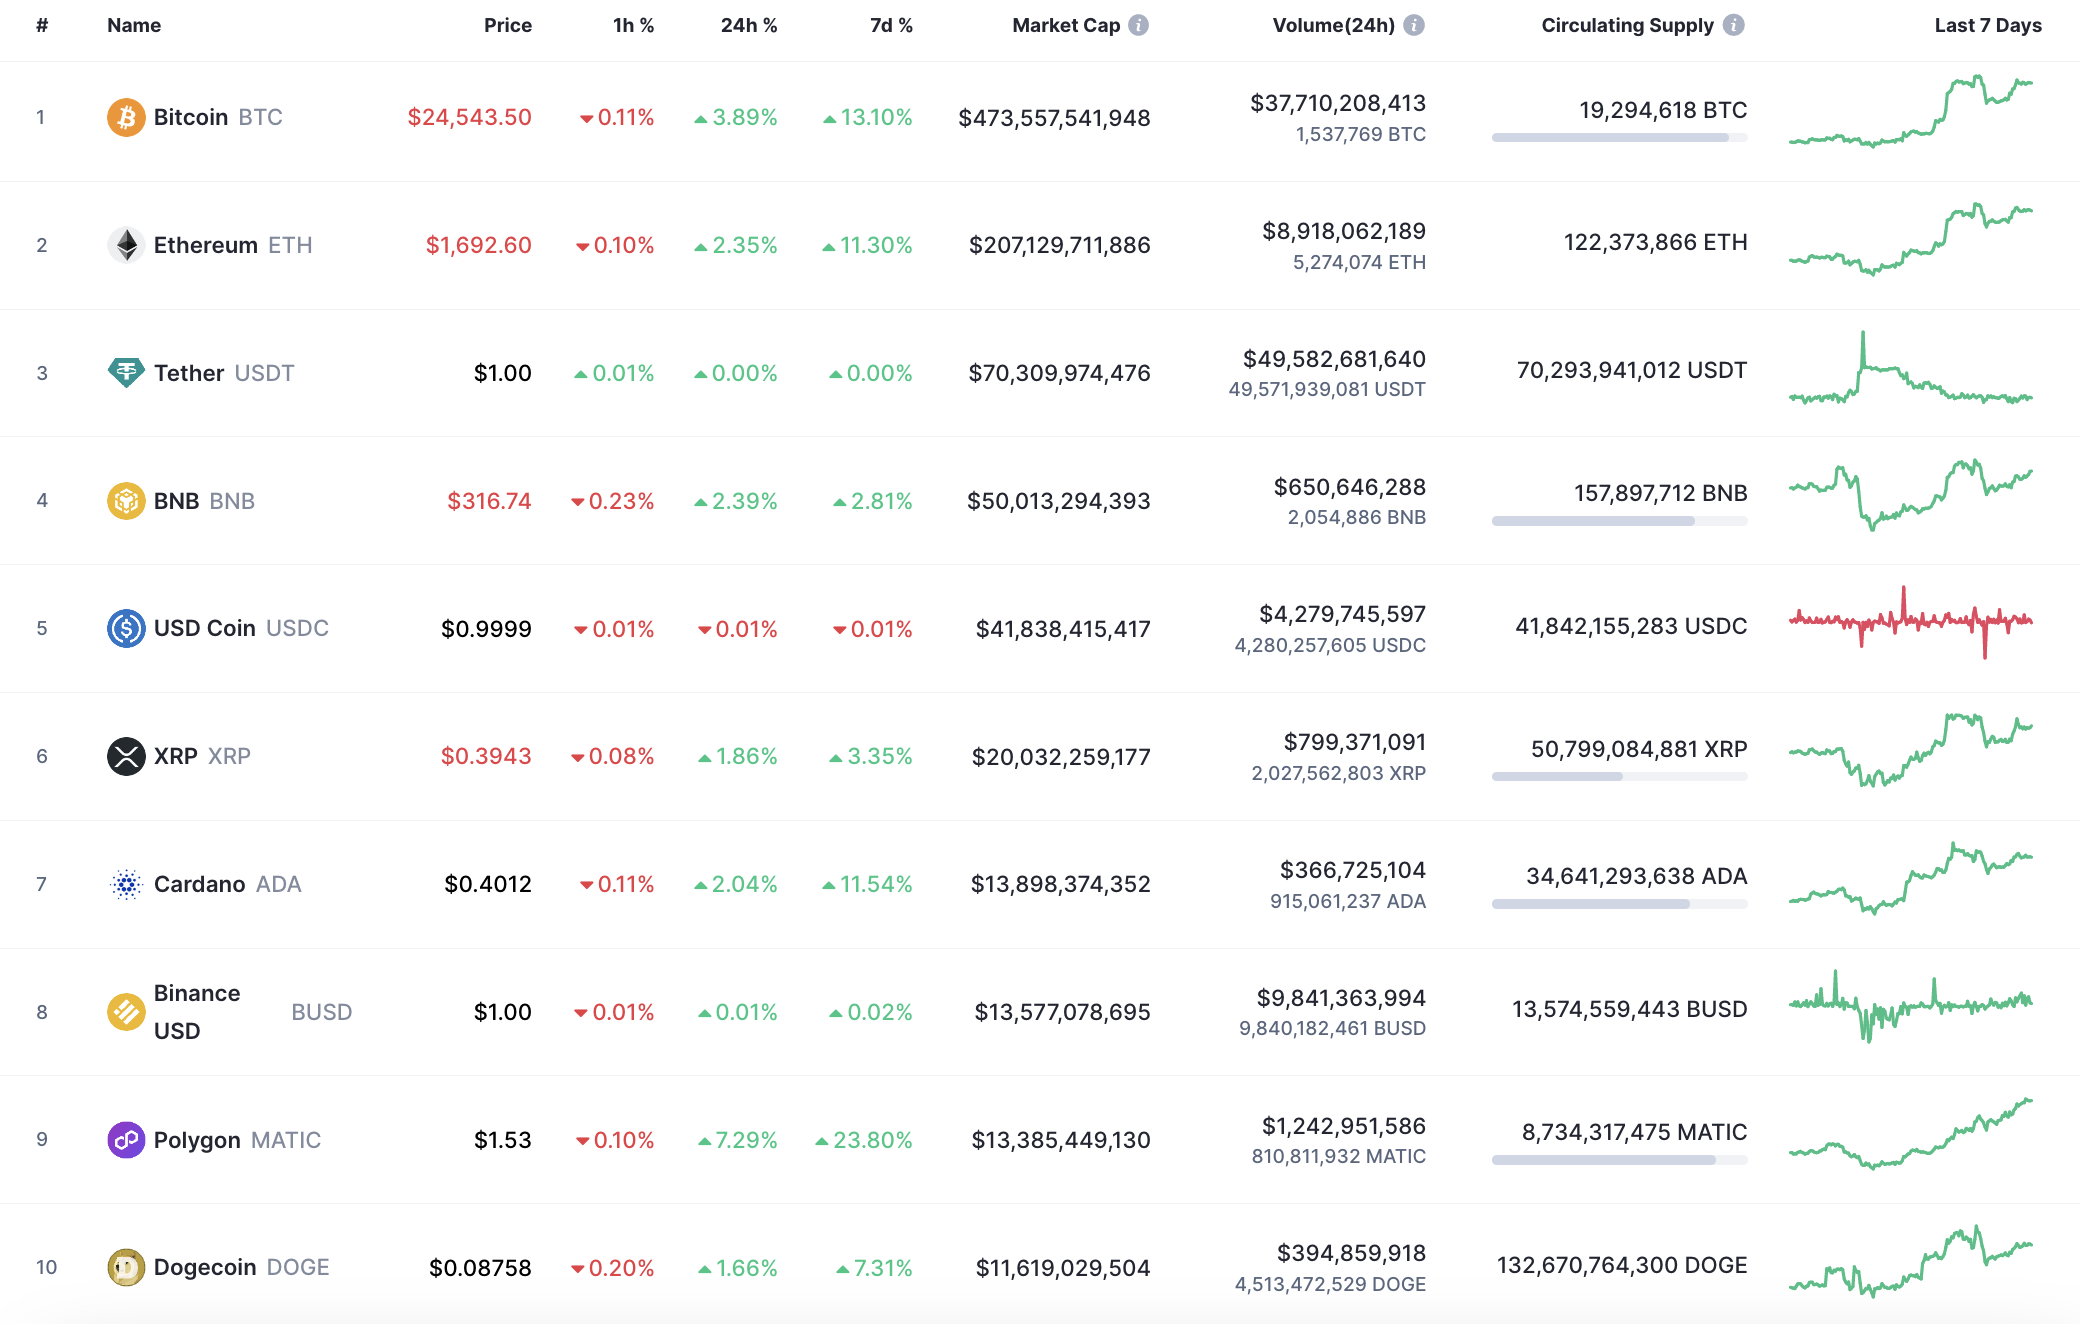Click the Cardano ADA logo
2080x1324 pixels.
[126, 884]
